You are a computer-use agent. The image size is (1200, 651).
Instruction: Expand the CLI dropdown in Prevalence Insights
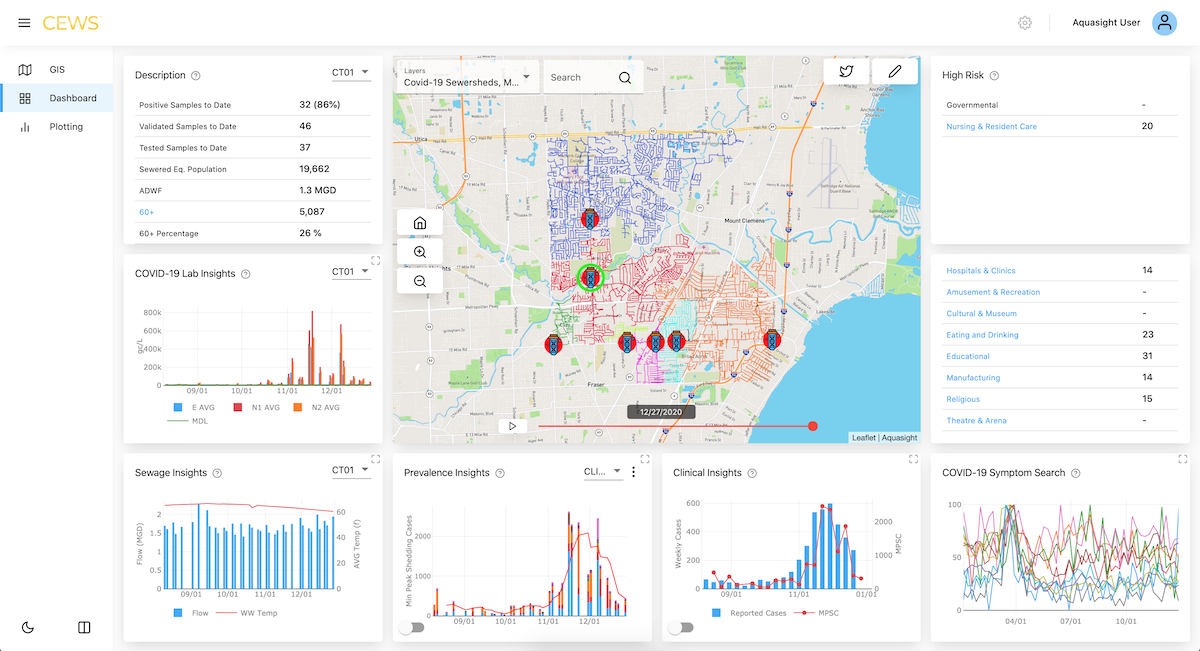point(604,471)
